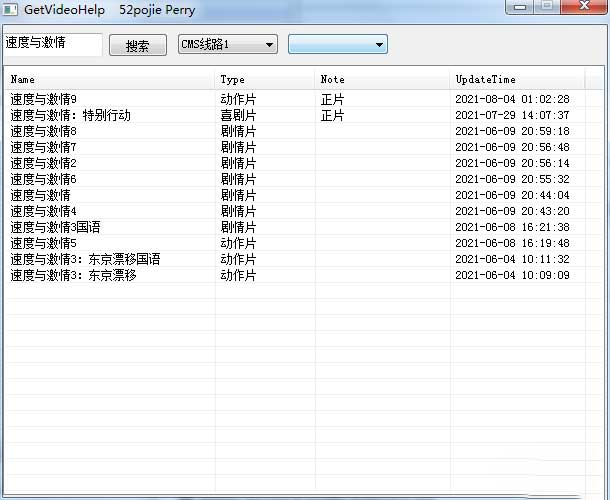Minimize the GetVideoHelp window
610x500 pixels.
[520, 7]
